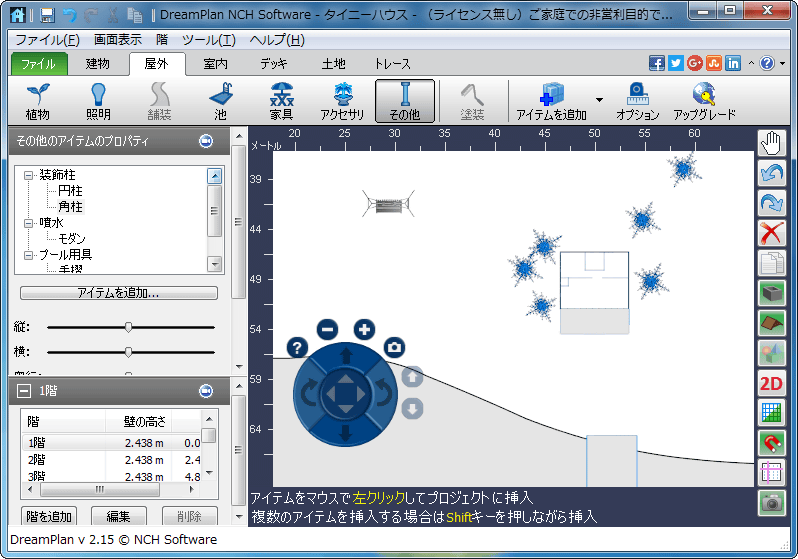The image size is (798, 559).
Task: Click the 横 slider handle
Action: 128,352
